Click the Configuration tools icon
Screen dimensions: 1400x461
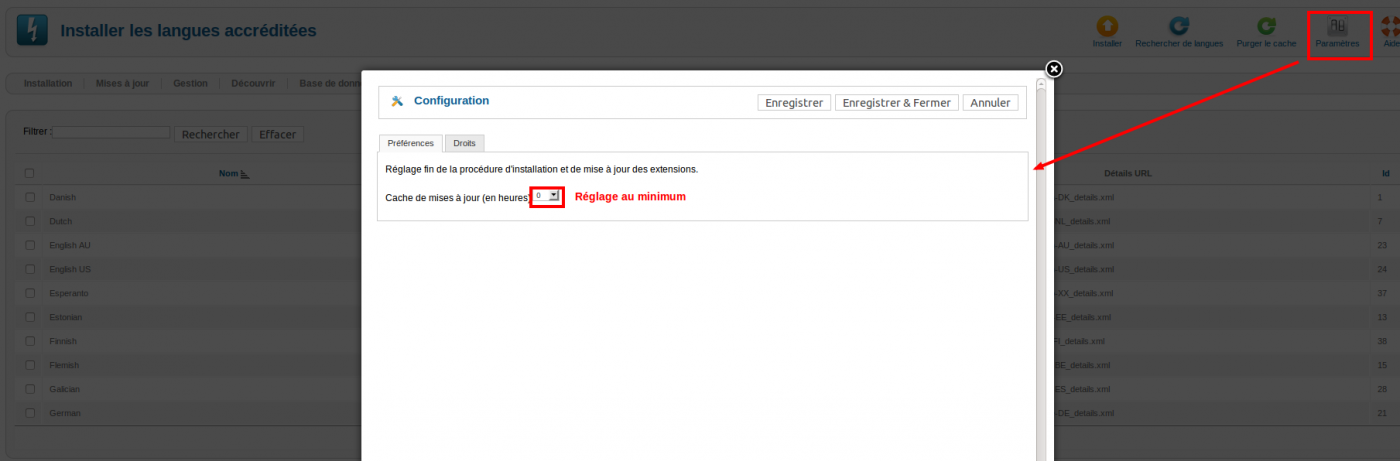tap(397, 101)
